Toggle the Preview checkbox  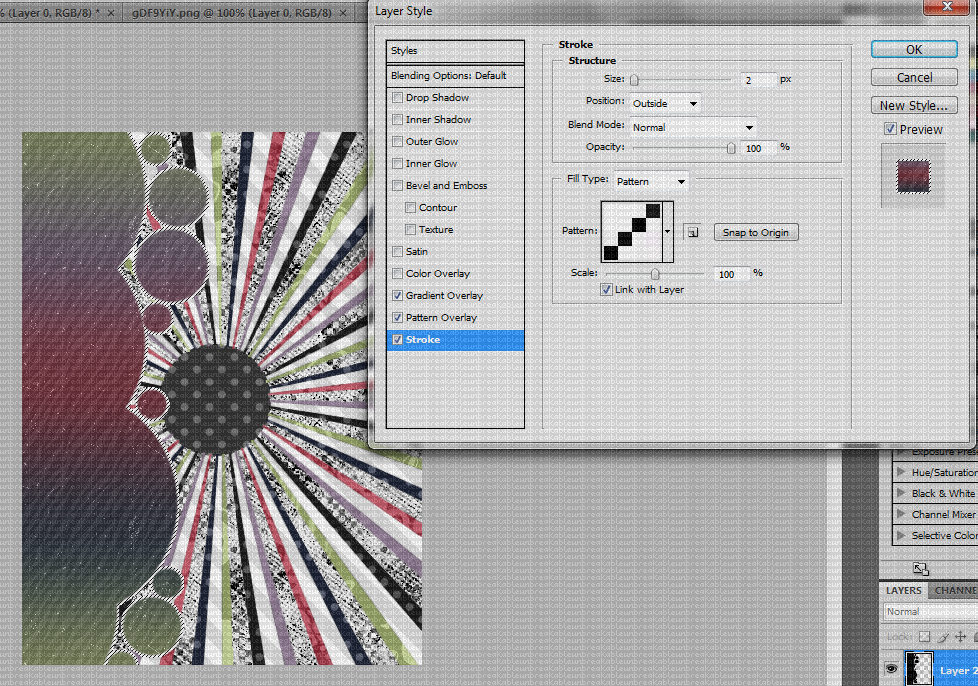tap(890, 129)
